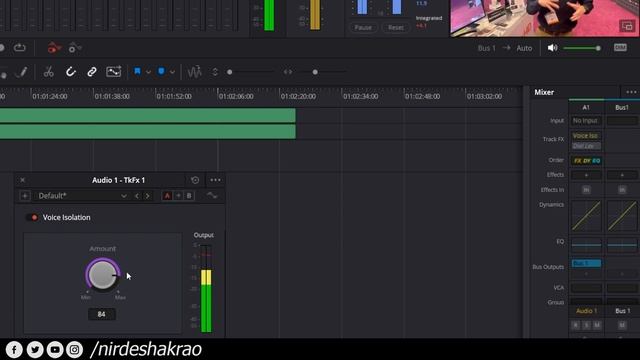Pause the loudness meter
The image size is (640, 360).
click(363, 28)
